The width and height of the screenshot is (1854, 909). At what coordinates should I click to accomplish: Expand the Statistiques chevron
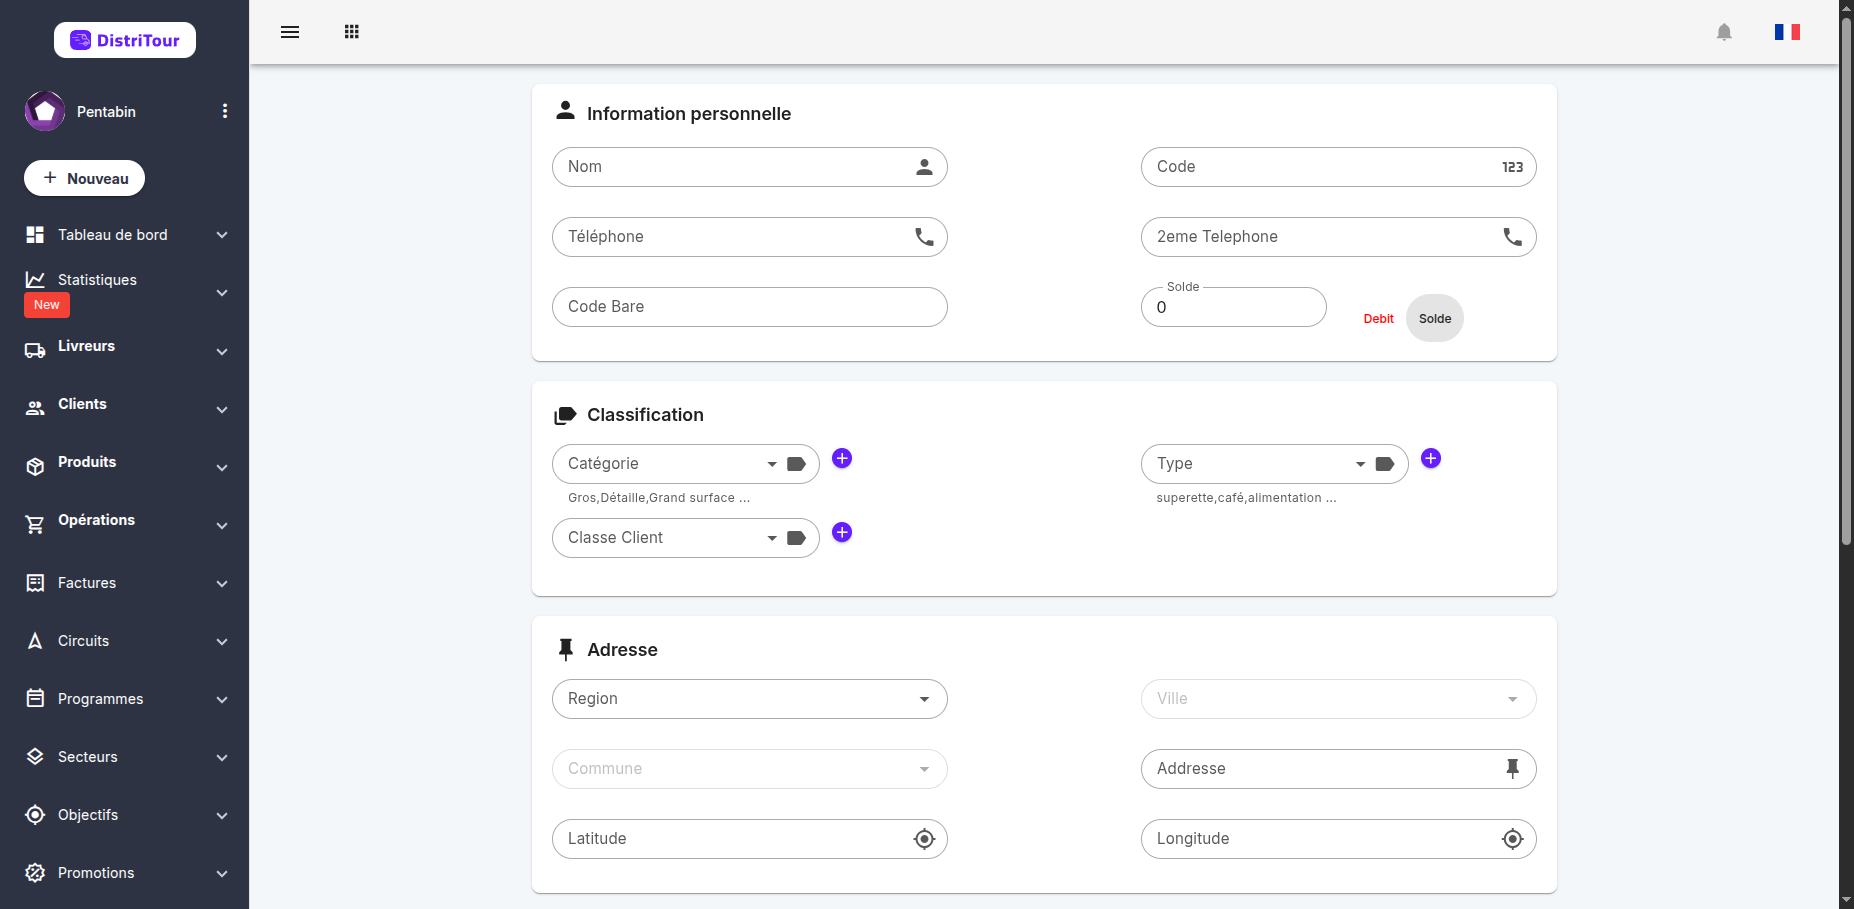coord(222,293)
